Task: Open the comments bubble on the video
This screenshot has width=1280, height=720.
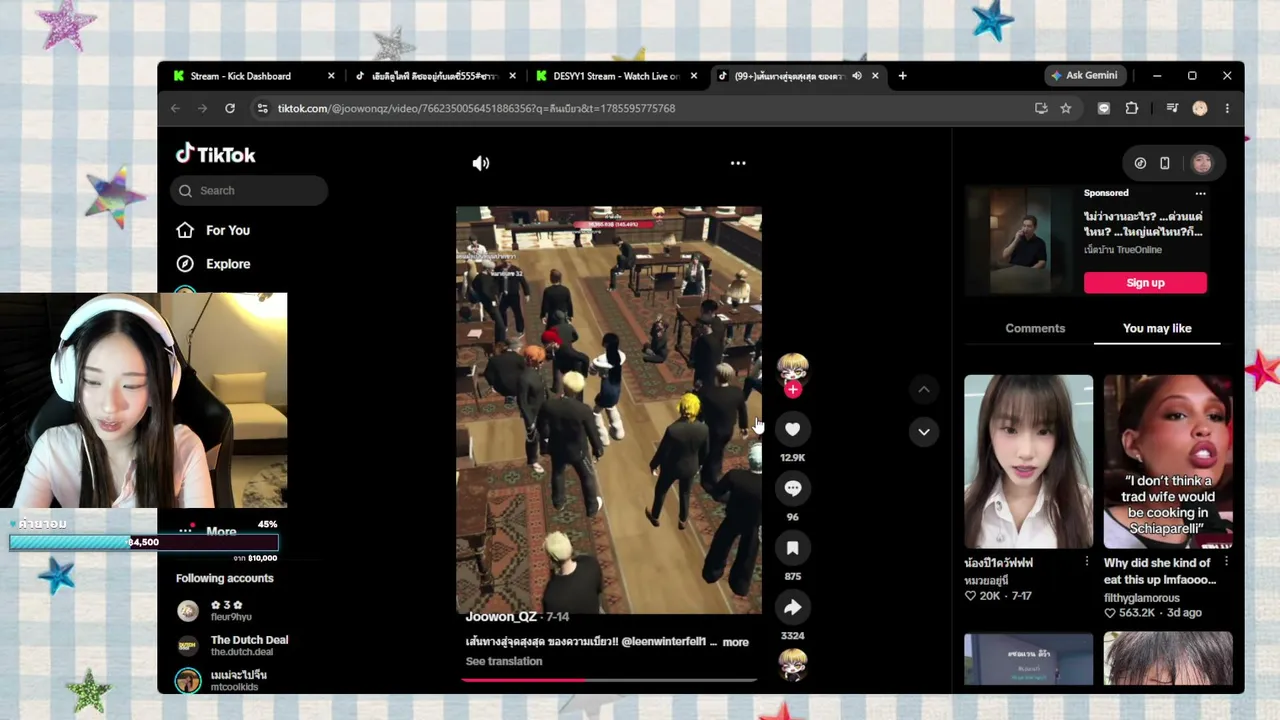Action: (792, 488)
